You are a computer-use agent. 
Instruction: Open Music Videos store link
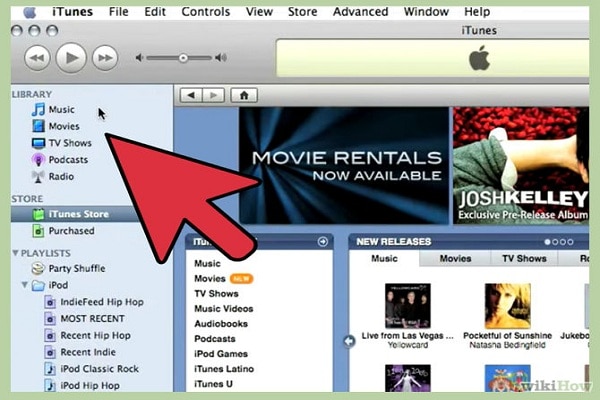[x=223, y=309]
